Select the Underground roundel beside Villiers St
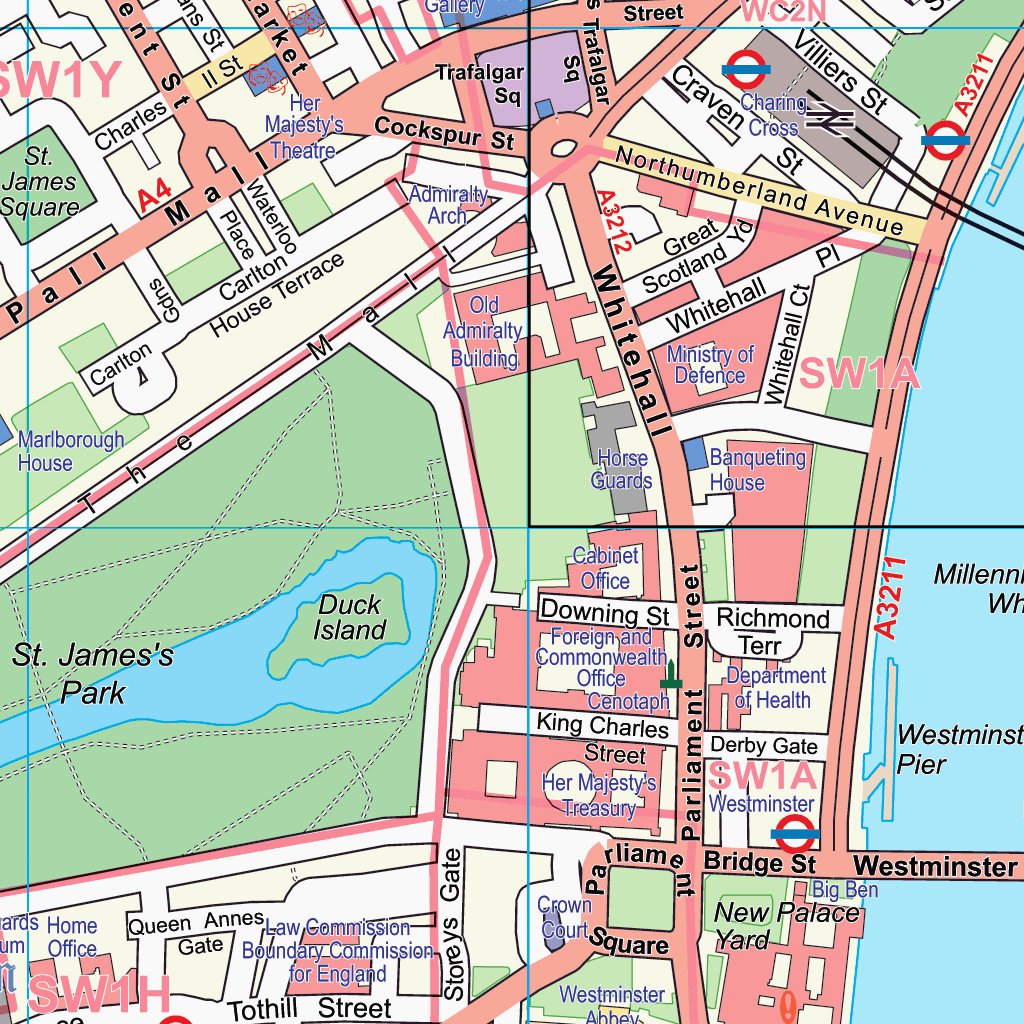The height and width of the screenshot is (1024, 1024). 945,140
